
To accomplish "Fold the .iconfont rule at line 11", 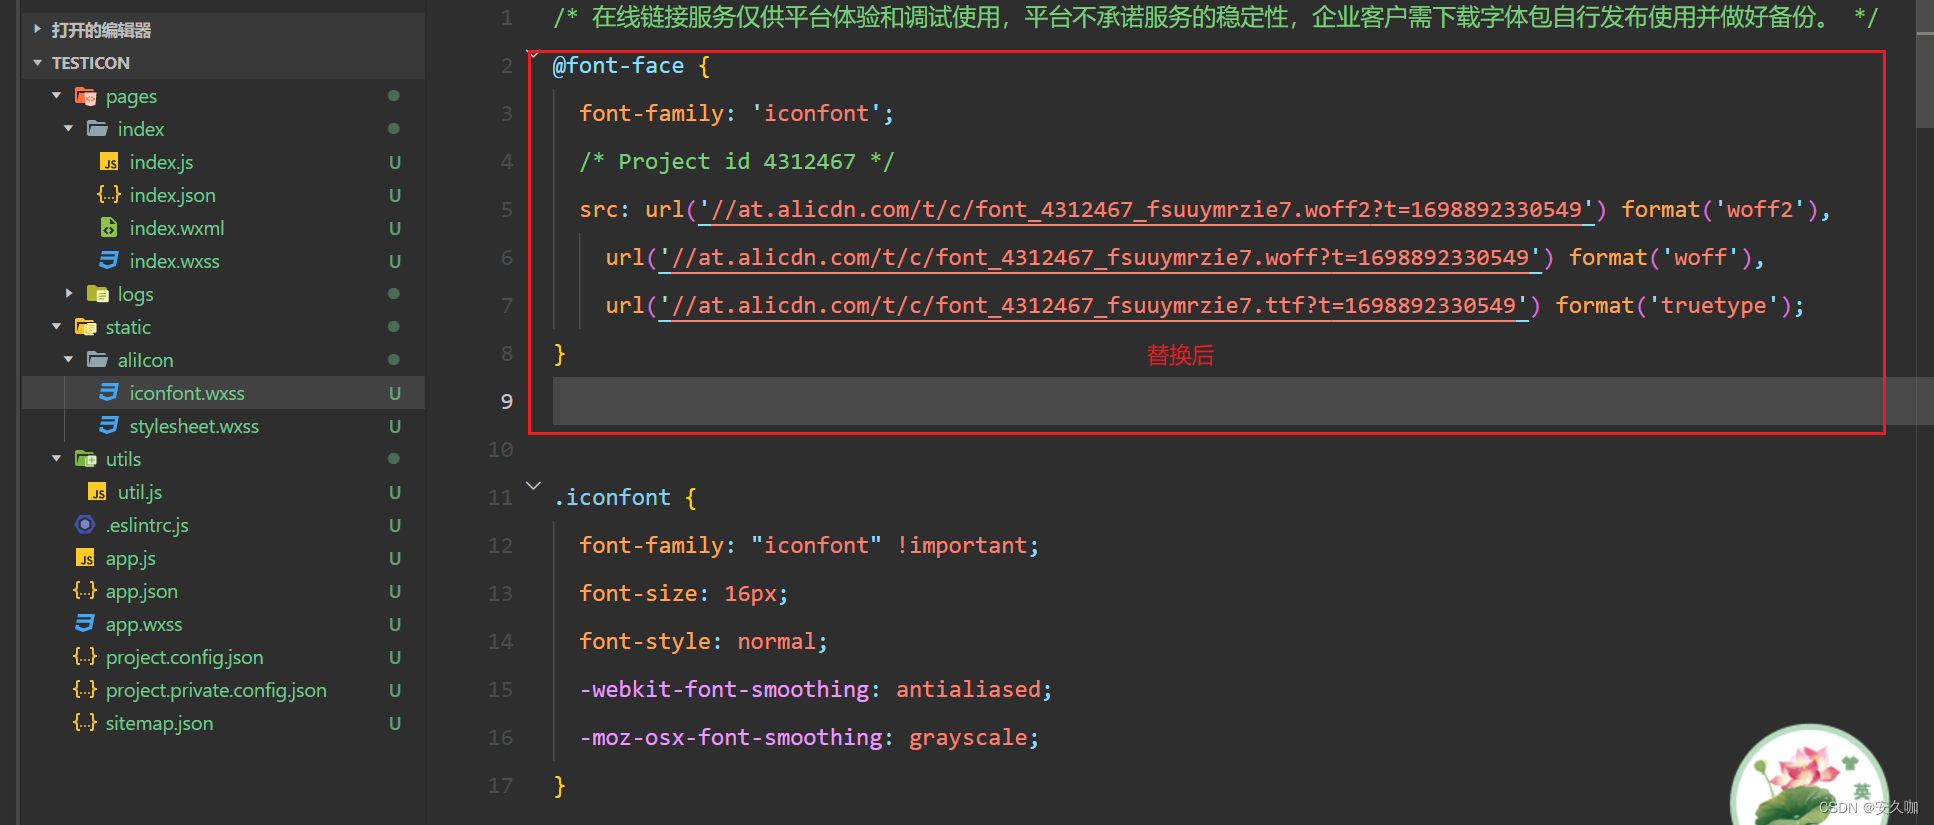I will pos(534,486).
